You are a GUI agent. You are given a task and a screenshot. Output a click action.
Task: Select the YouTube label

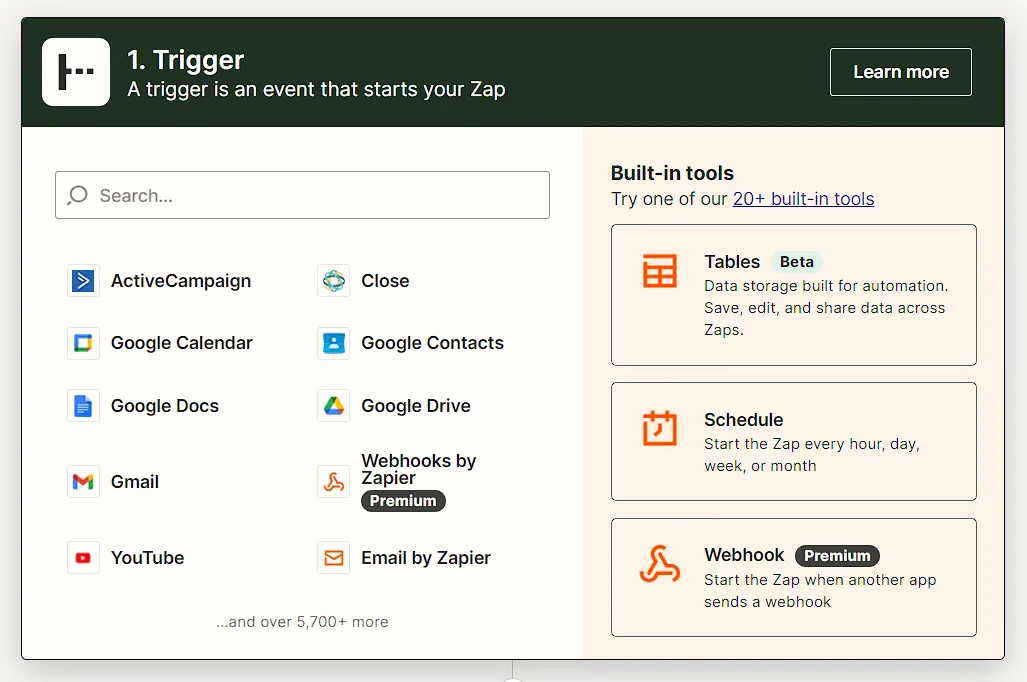147,558
